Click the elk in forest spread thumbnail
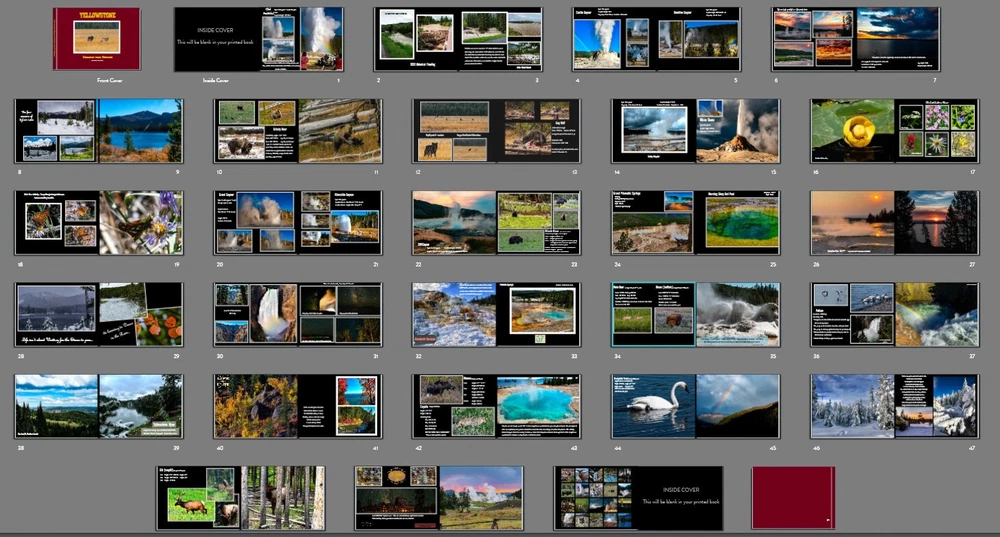Screen dimensions: 1000x537 click(240, 497)
